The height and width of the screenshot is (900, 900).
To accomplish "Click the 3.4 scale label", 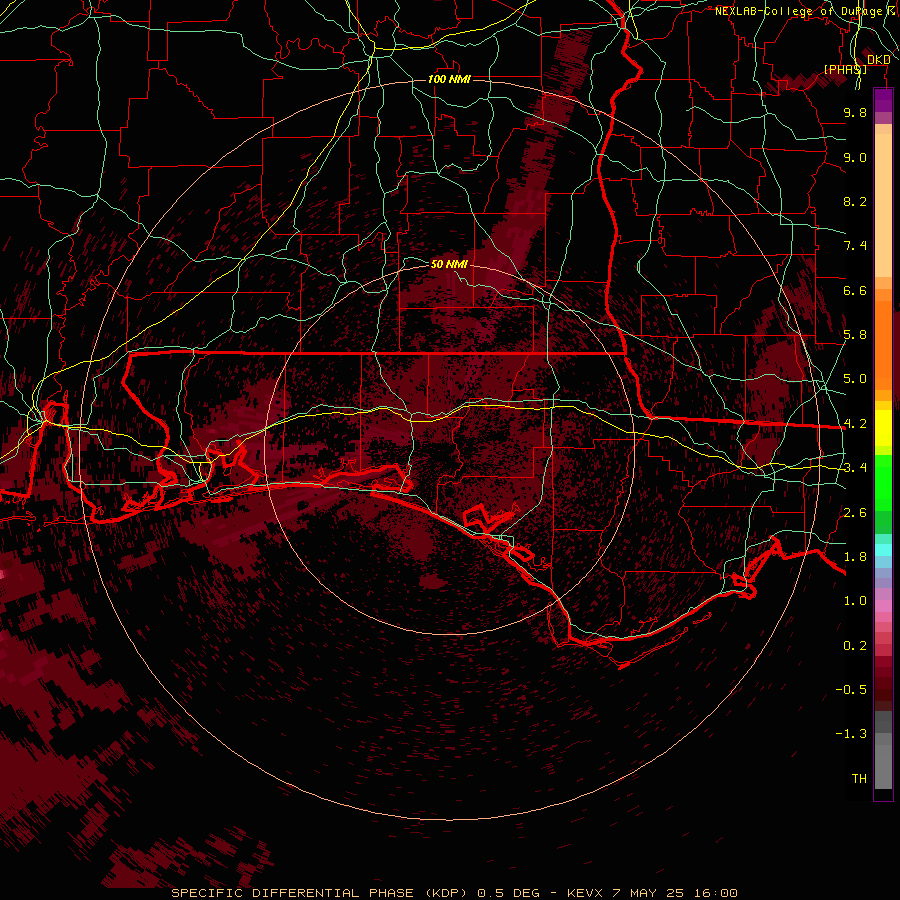I will point(855,468).
